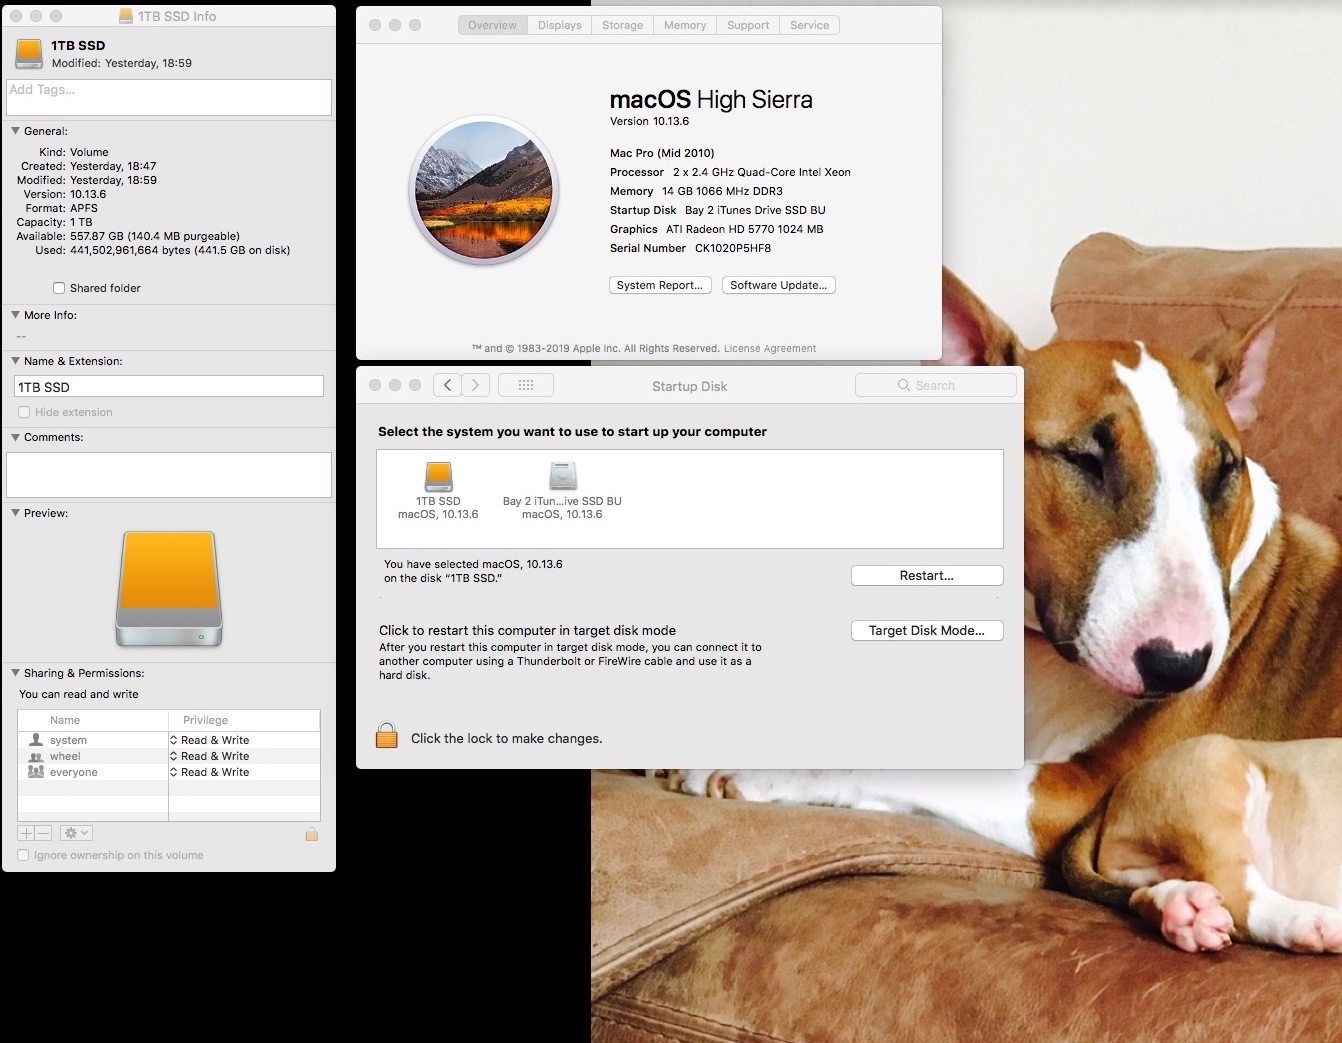Collapse the Sharing & Permissions section
The image size is (1342, 1043).
click(15, 673)
